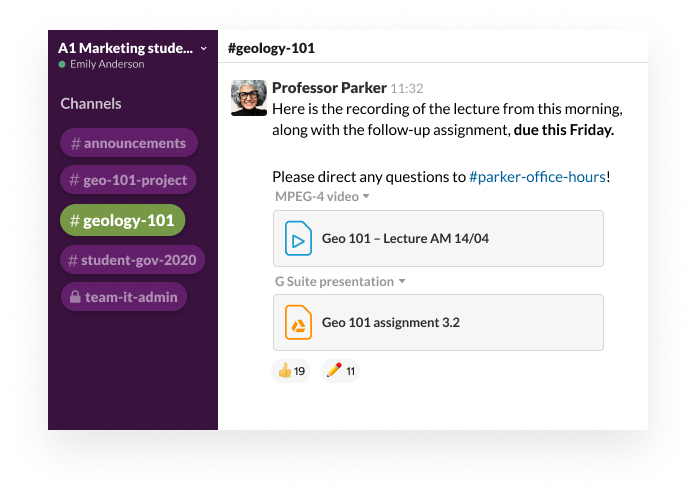Click the video play icon on lecture file
696x496 pixels.
coord(298,239)
